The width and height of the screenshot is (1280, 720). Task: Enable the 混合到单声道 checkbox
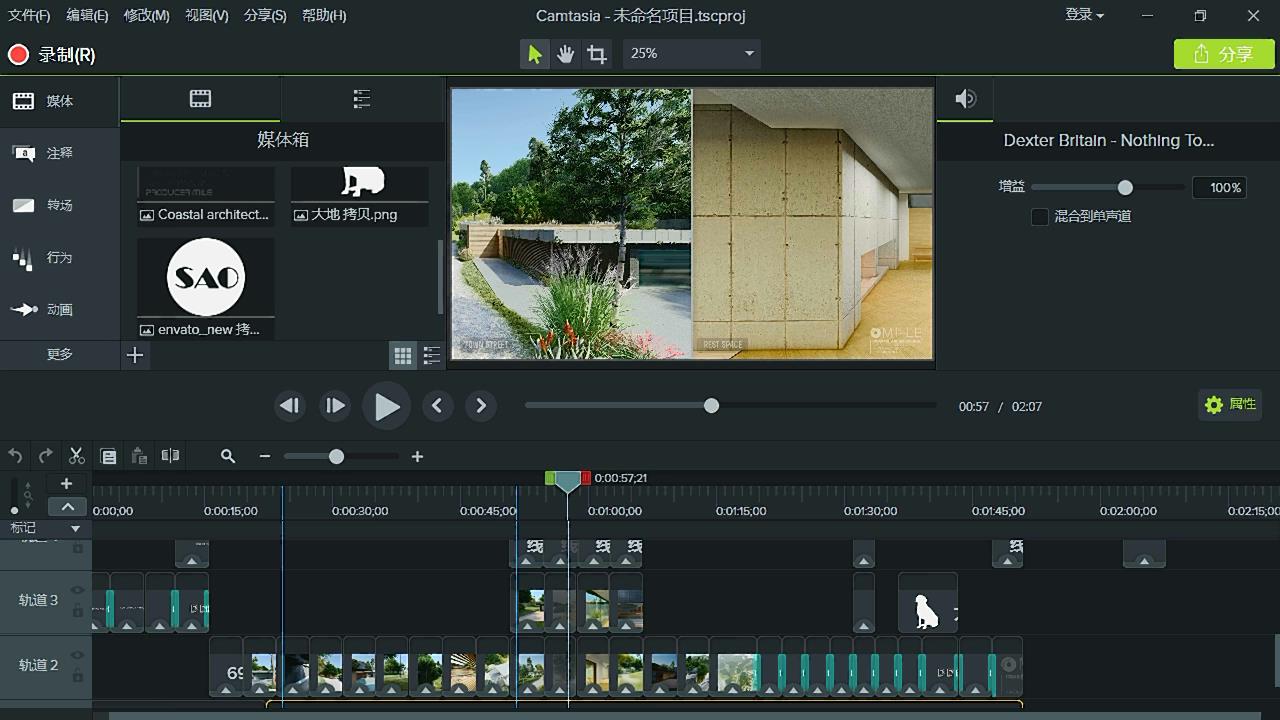(1040, 216)
